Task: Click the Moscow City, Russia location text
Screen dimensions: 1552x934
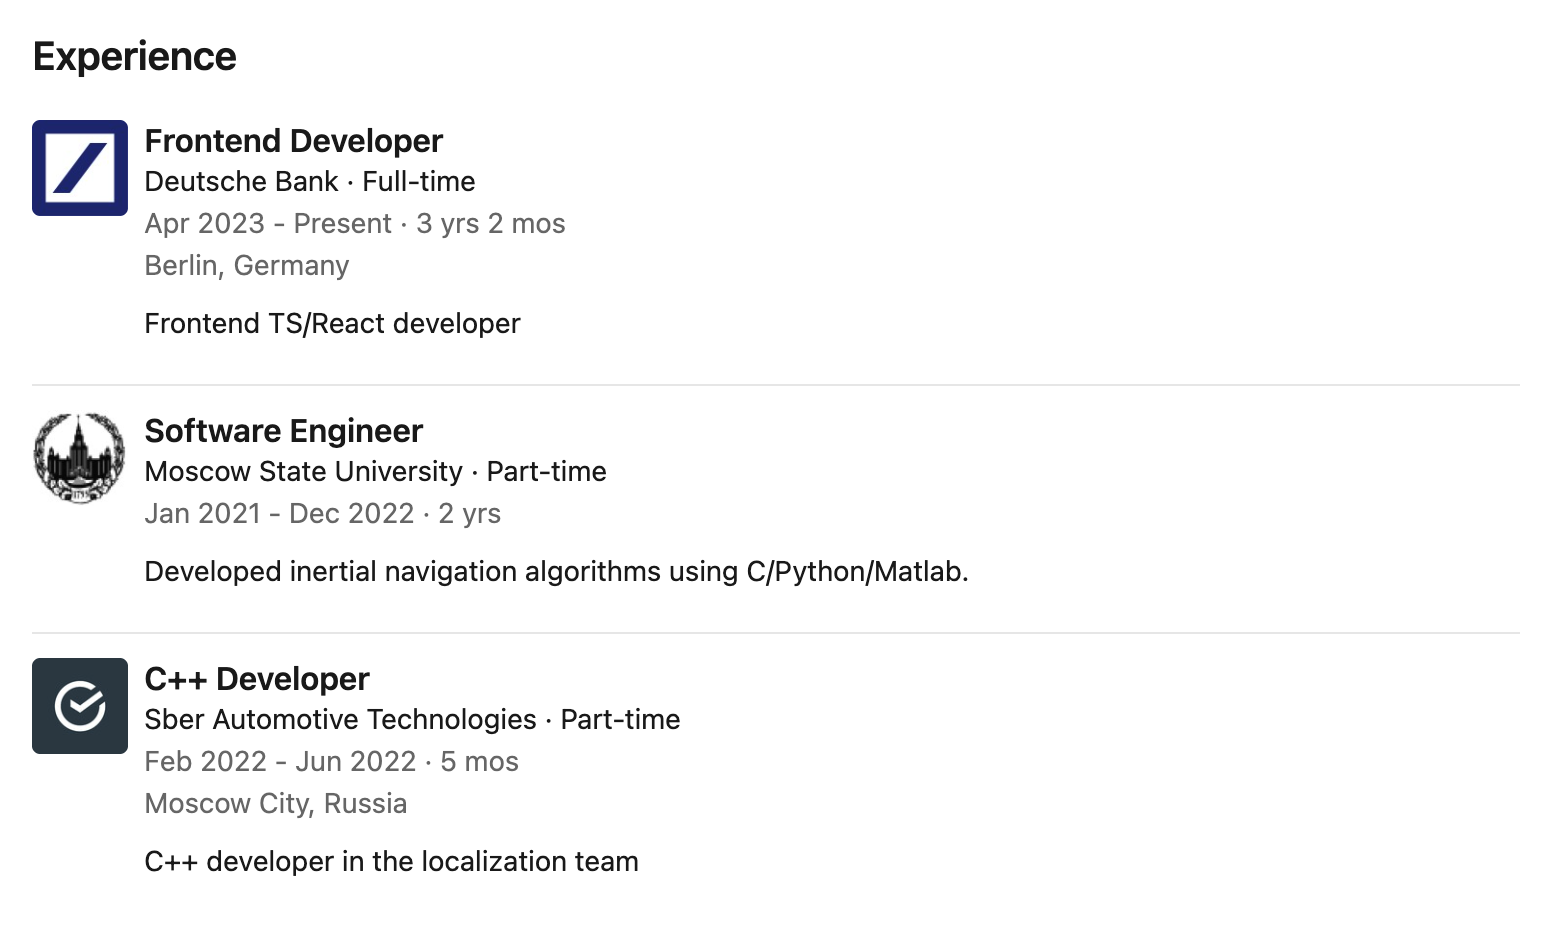Action: (x=276, y=804)
